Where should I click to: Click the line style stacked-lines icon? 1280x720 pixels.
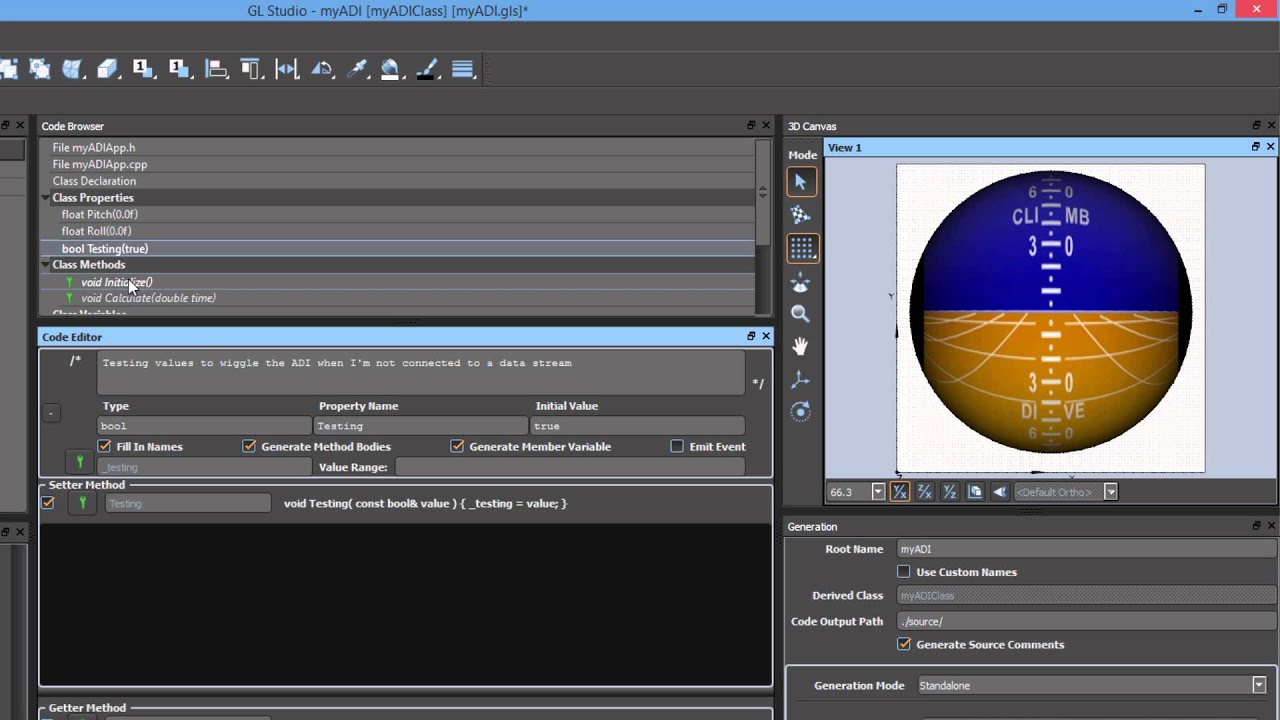(463, 69)
